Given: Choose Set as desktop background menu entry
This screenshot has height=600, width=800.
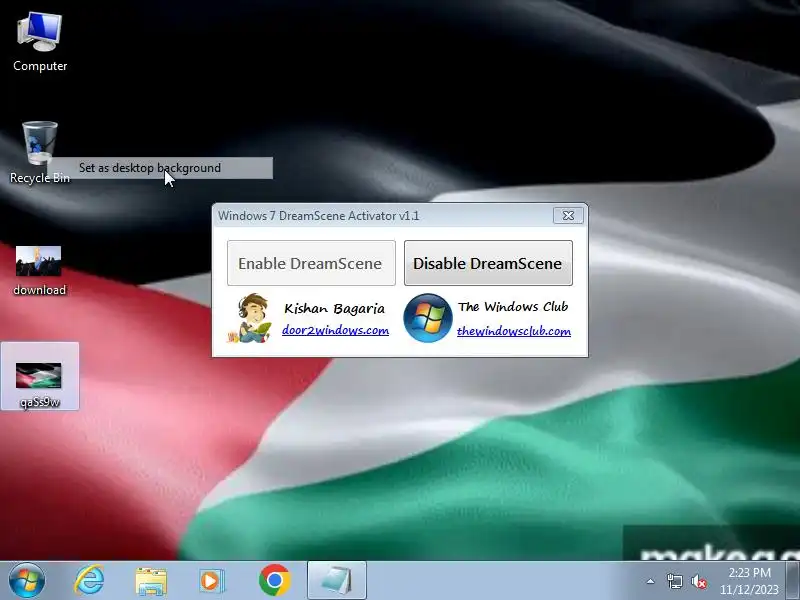Looking at the screenshot, I should (160, 168).
